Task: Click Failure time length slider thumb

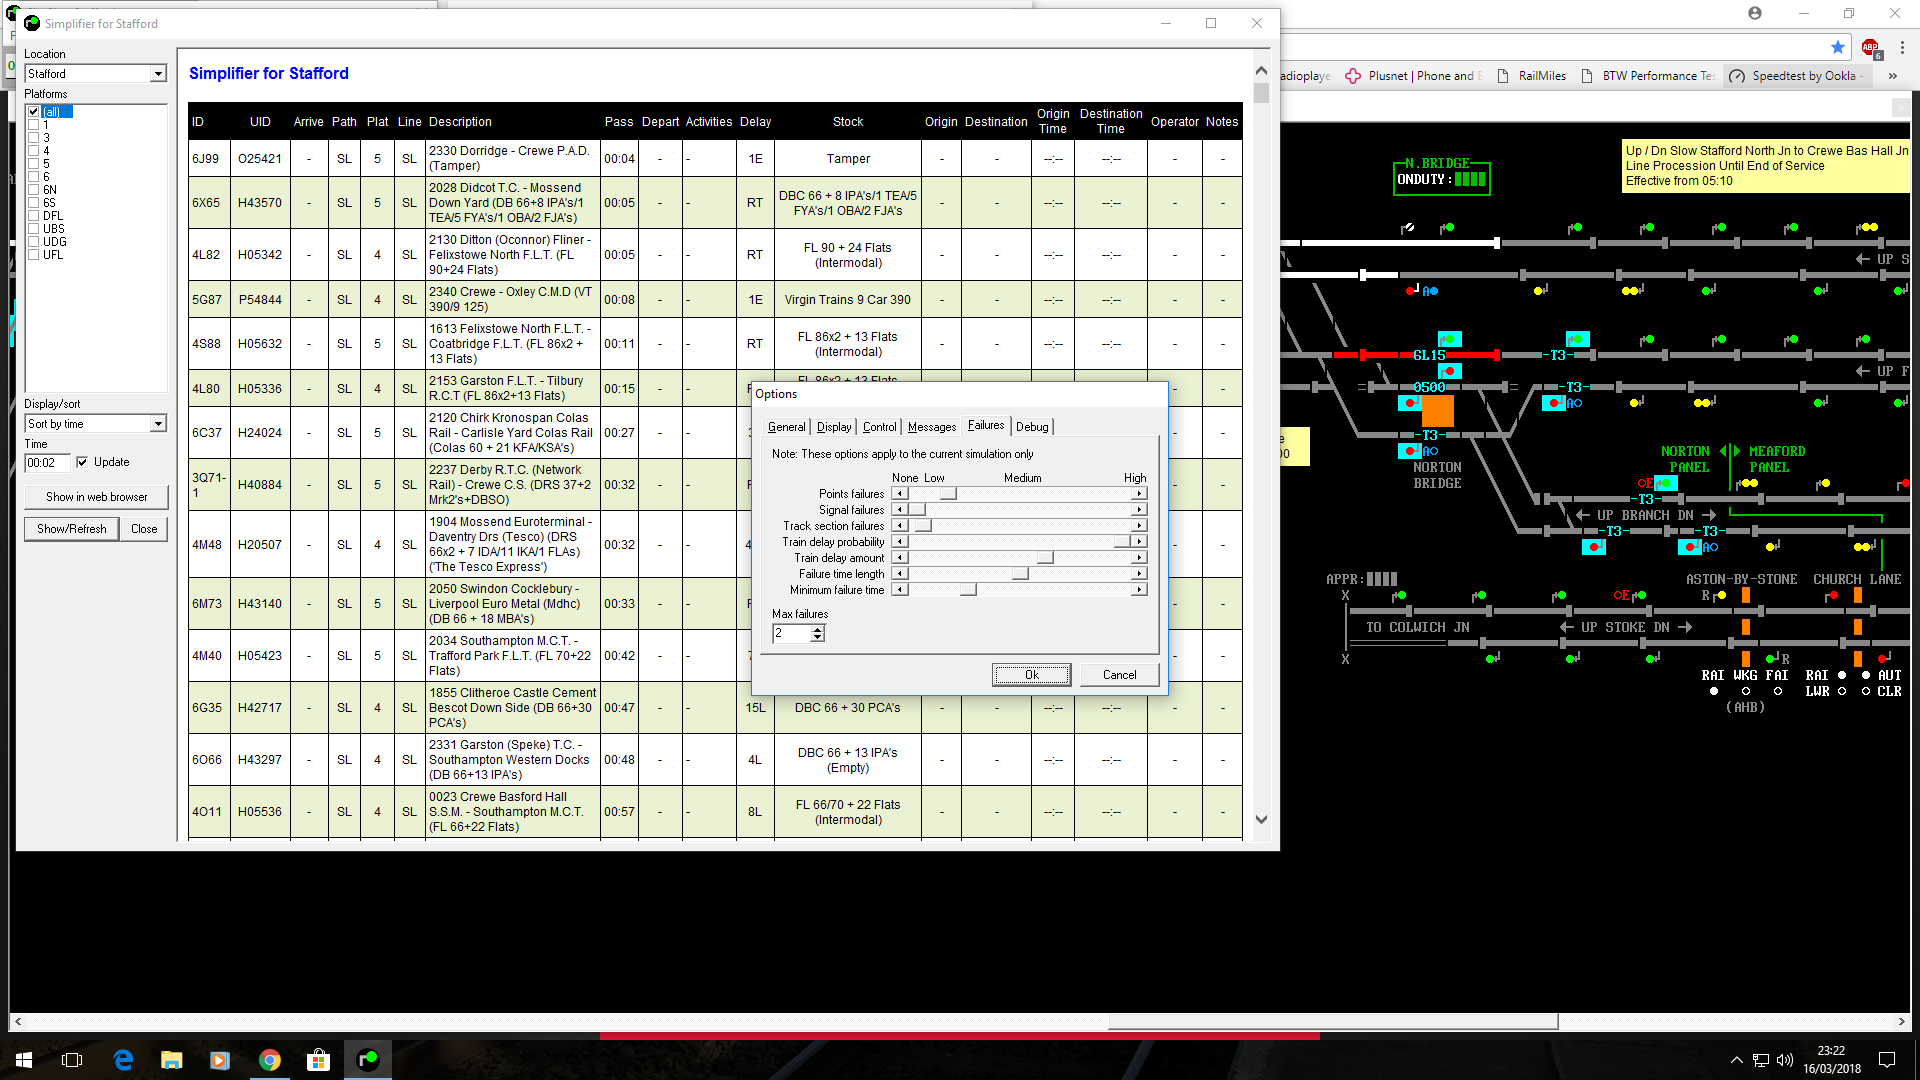Action: 1020,574
